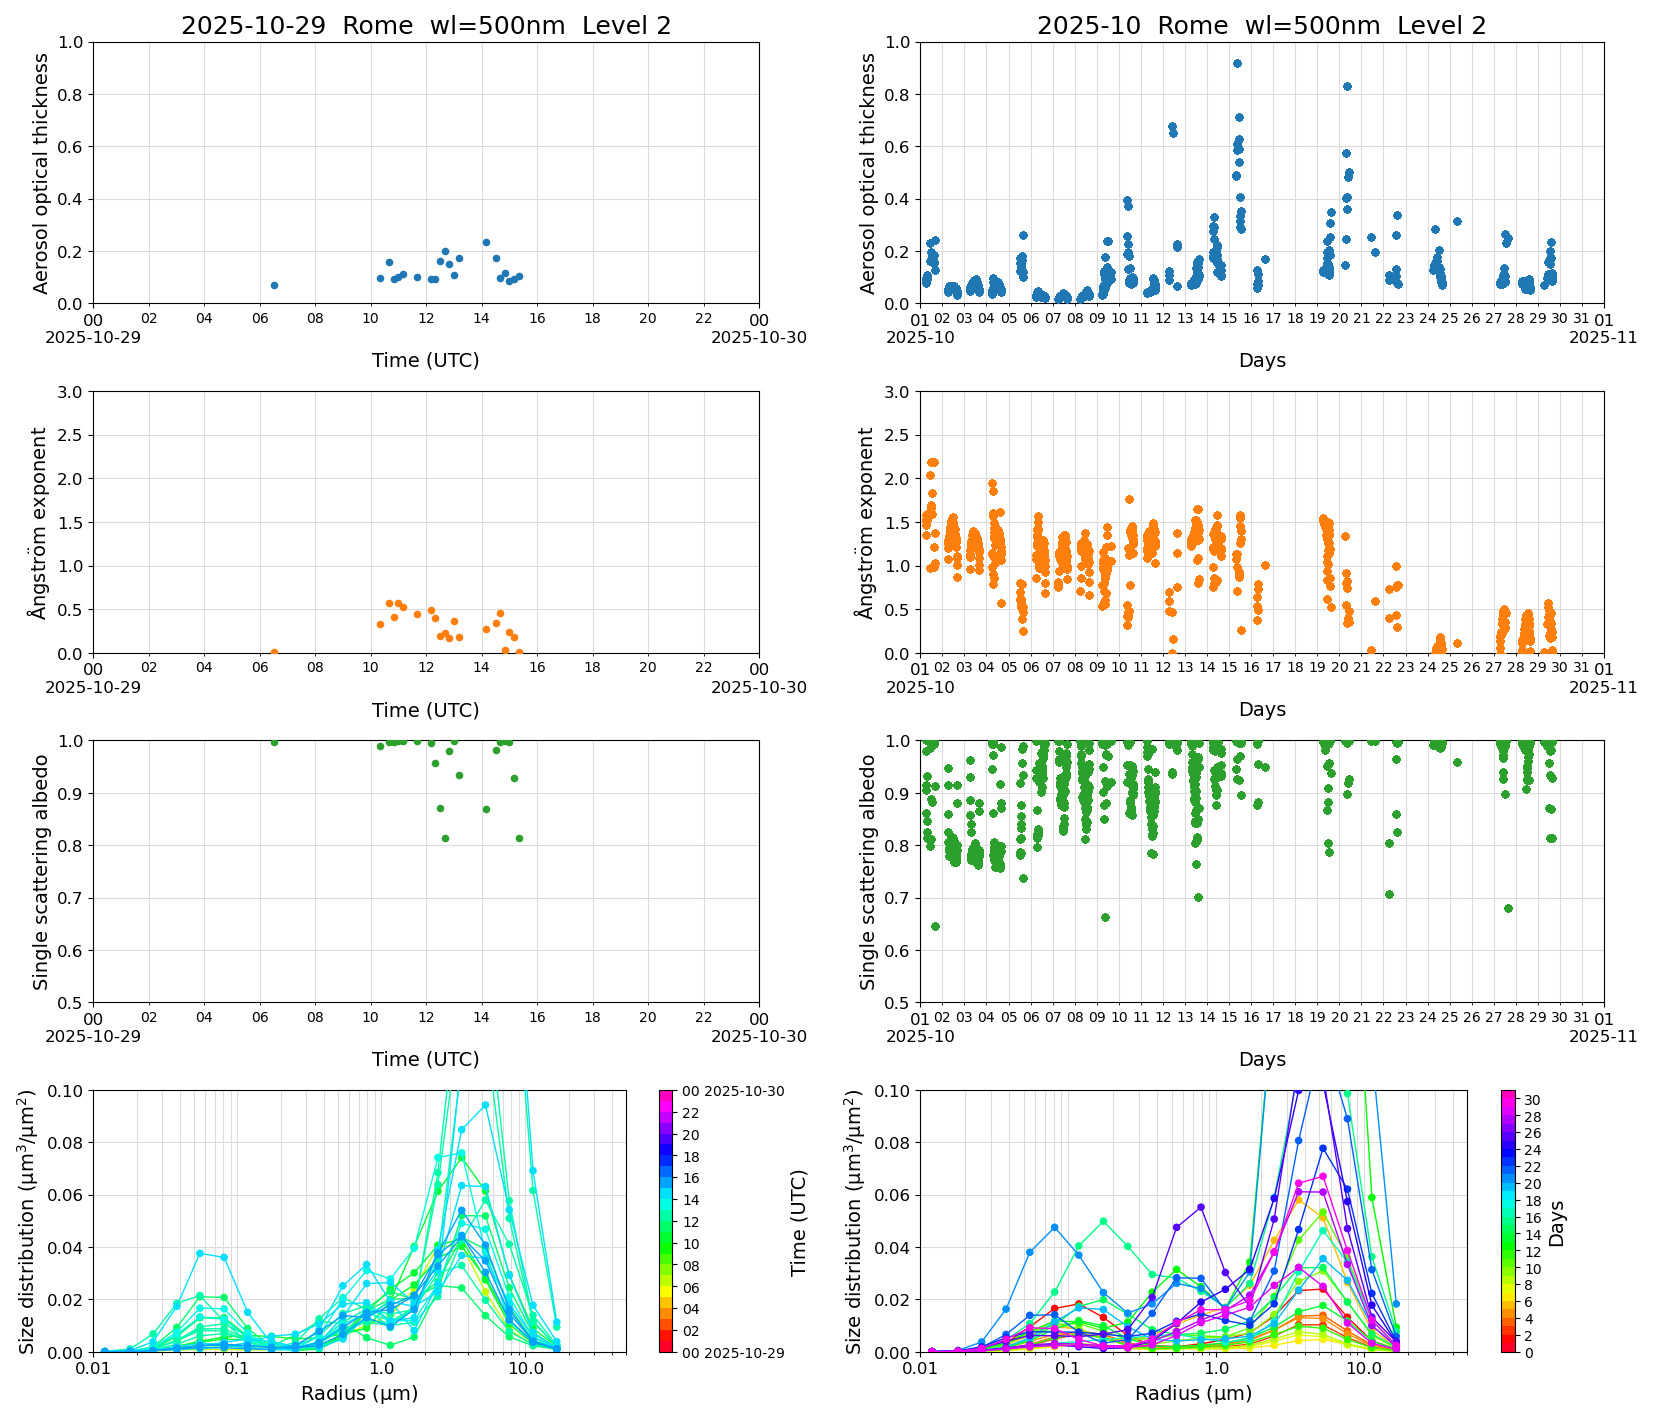
Task: Click "Days" x-axis label below monthly AOT plot
Action: click(1262, 360)
